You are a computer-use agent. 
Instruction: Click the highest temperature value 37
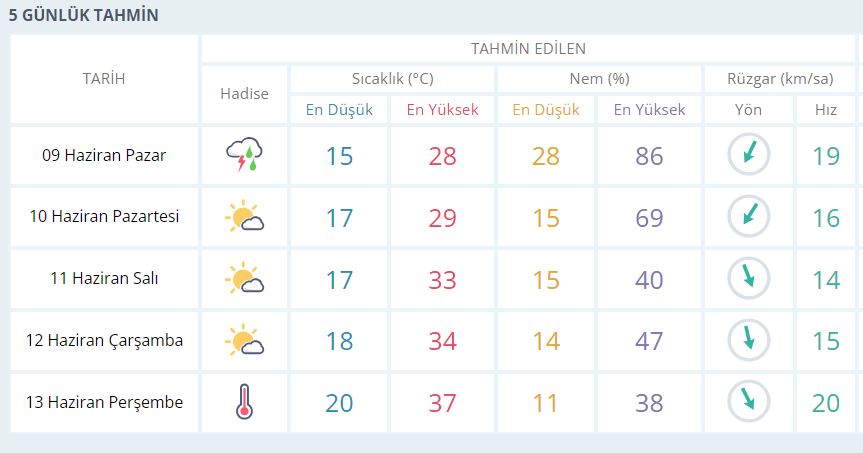coord(442,403)
